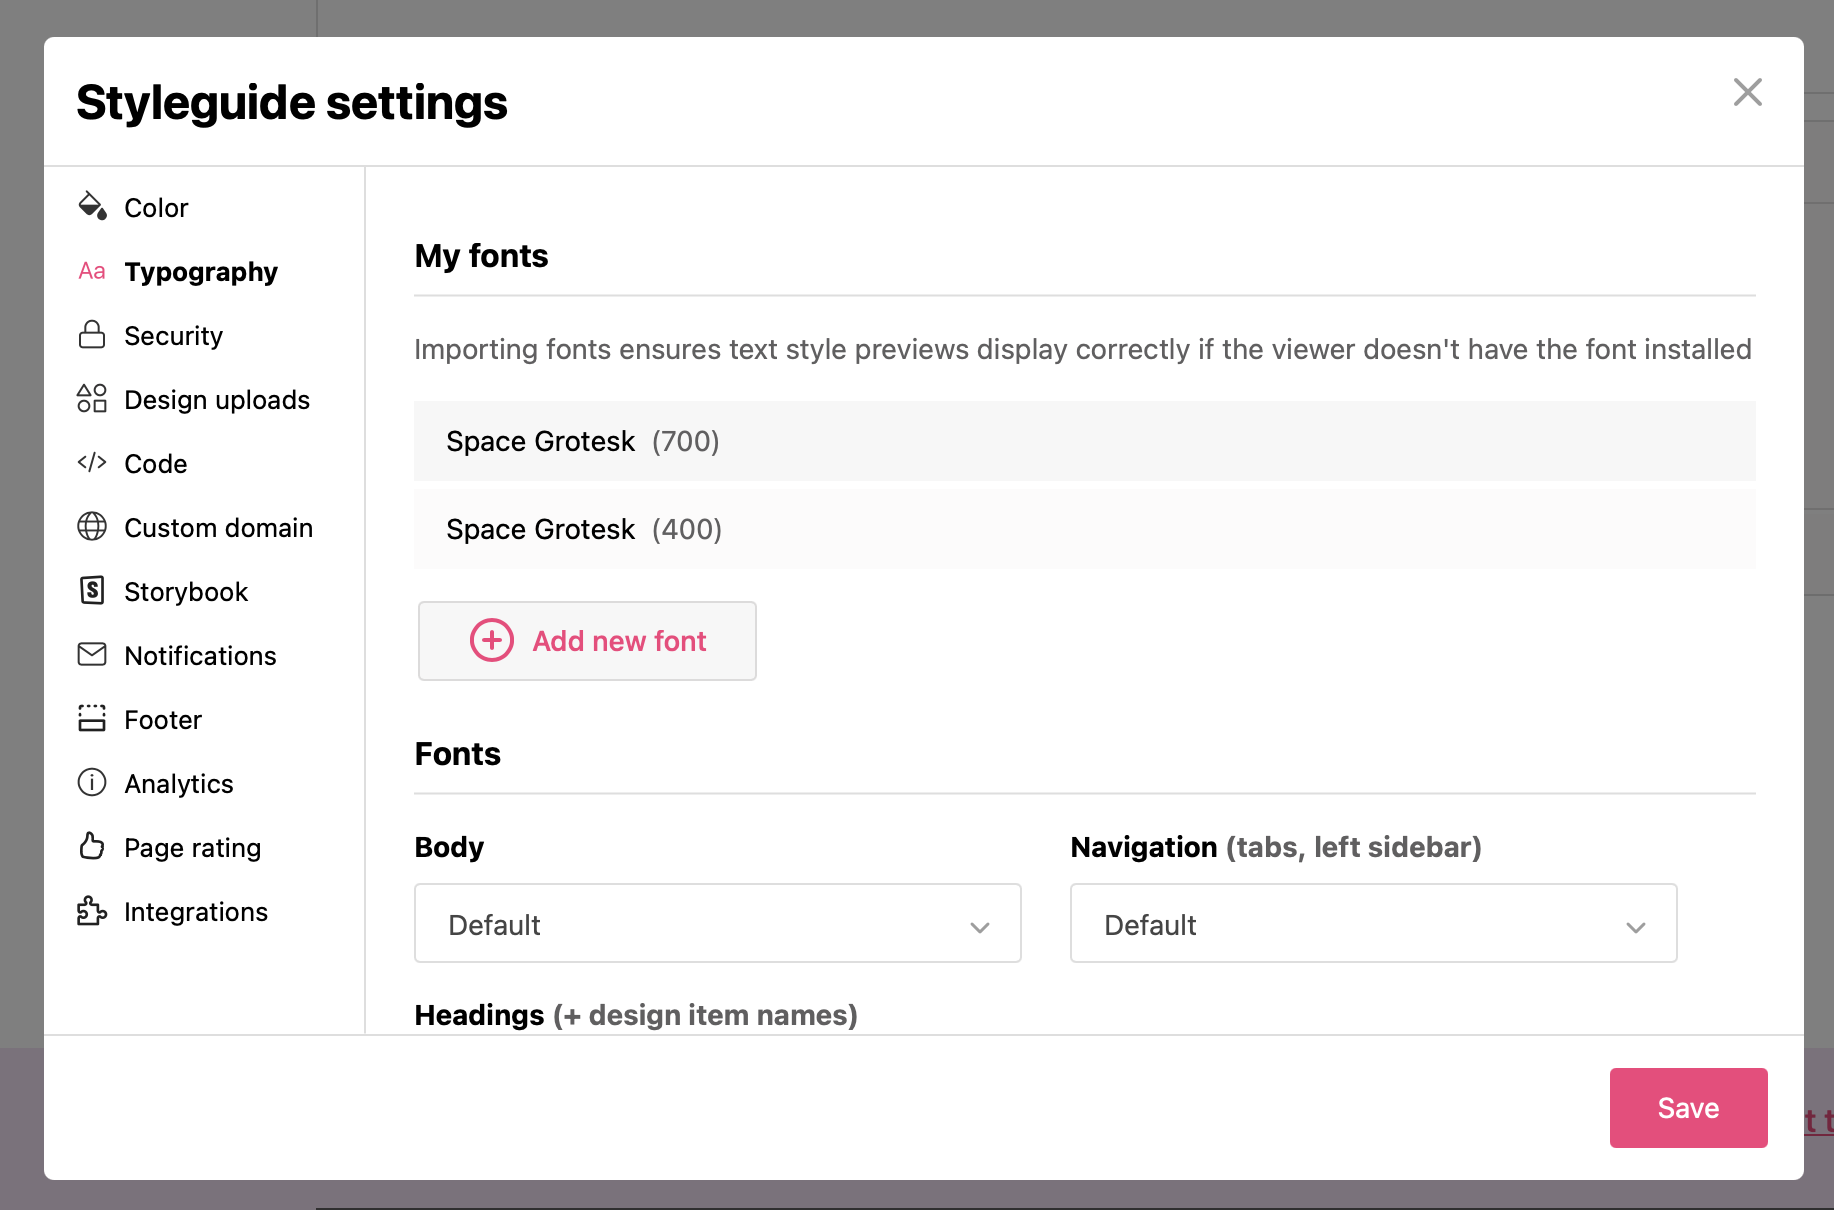Click the Notifications envelope icon
1834x1210 pixels.
point(91,655)
